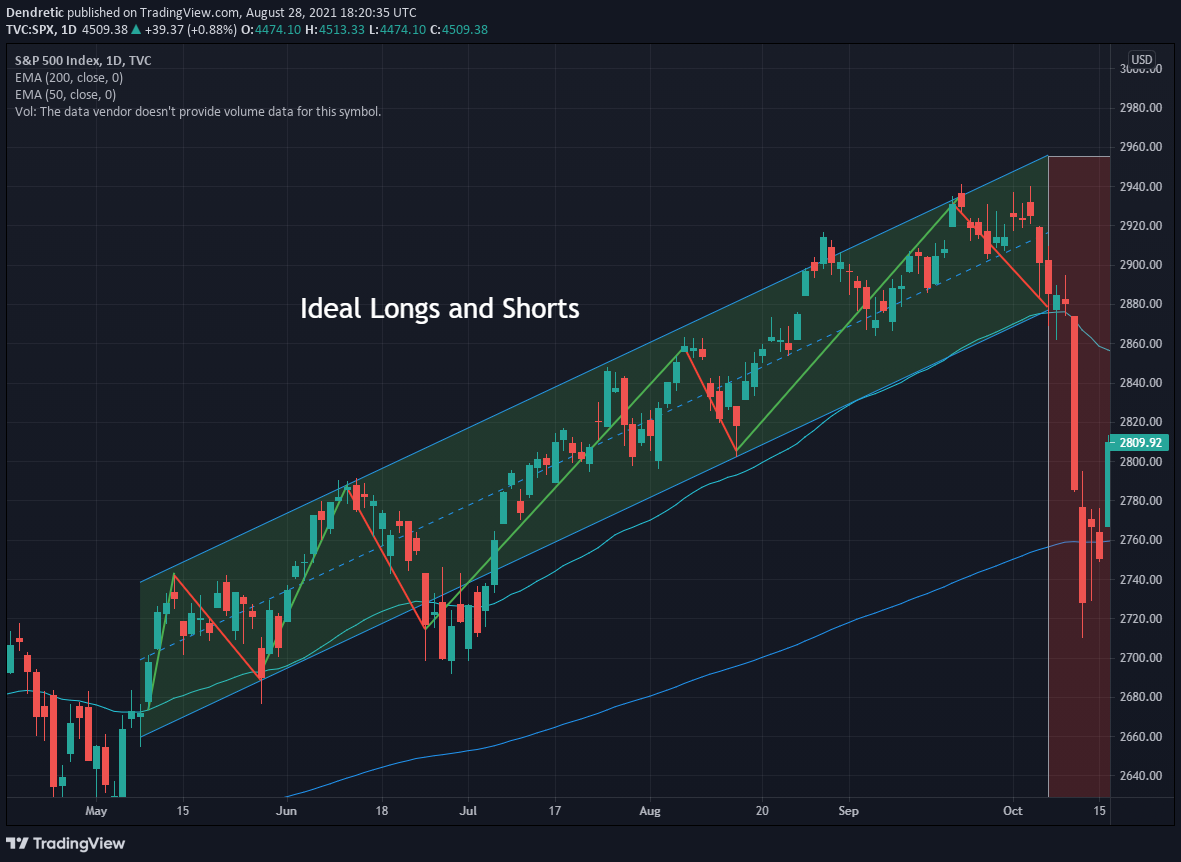Click the 20 date label on time axis
The height and width of the screenshot is (862, 1181).
pyautogui.click(x=762, y=812)
